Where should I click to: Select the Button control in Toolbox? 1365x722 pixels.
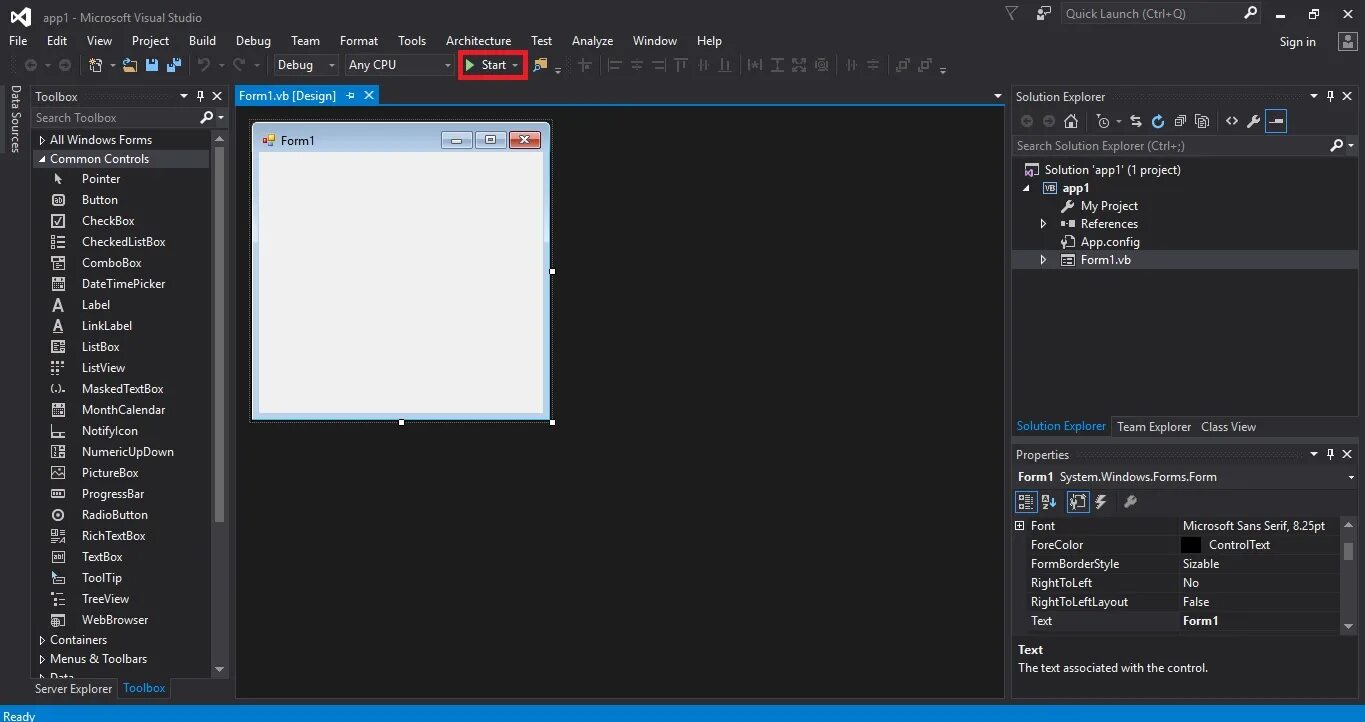[x=100, y=200]
